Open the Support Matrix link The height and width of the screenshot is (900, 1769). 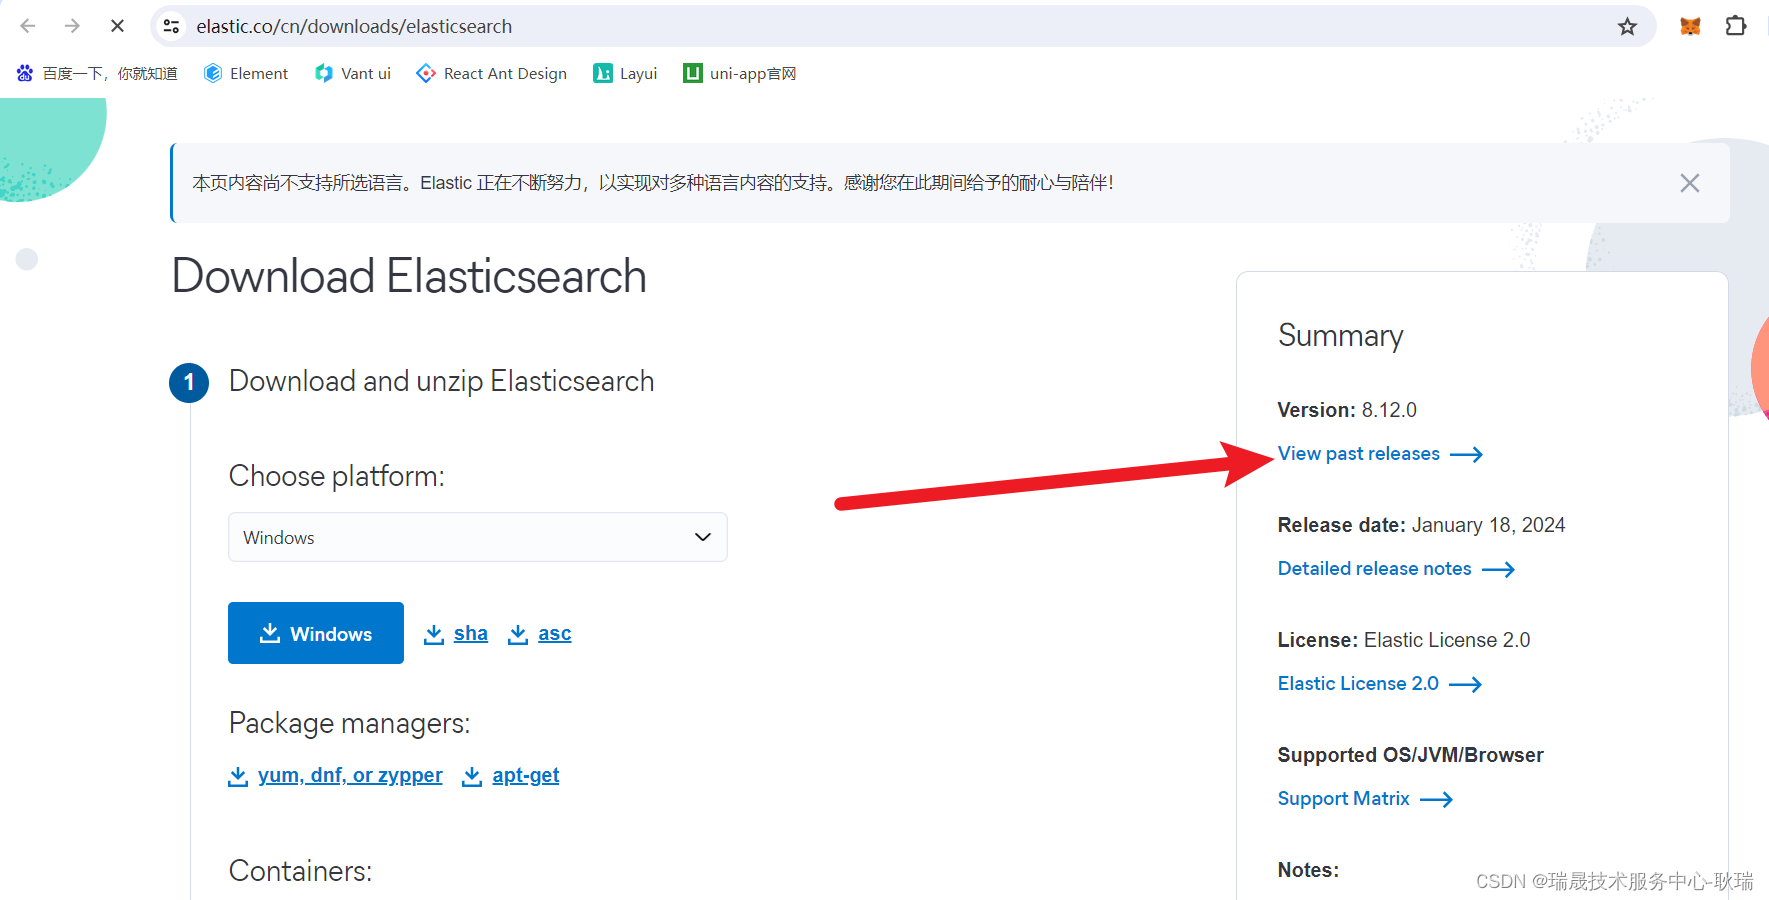pyautogui.click(x=1365, y=799)
